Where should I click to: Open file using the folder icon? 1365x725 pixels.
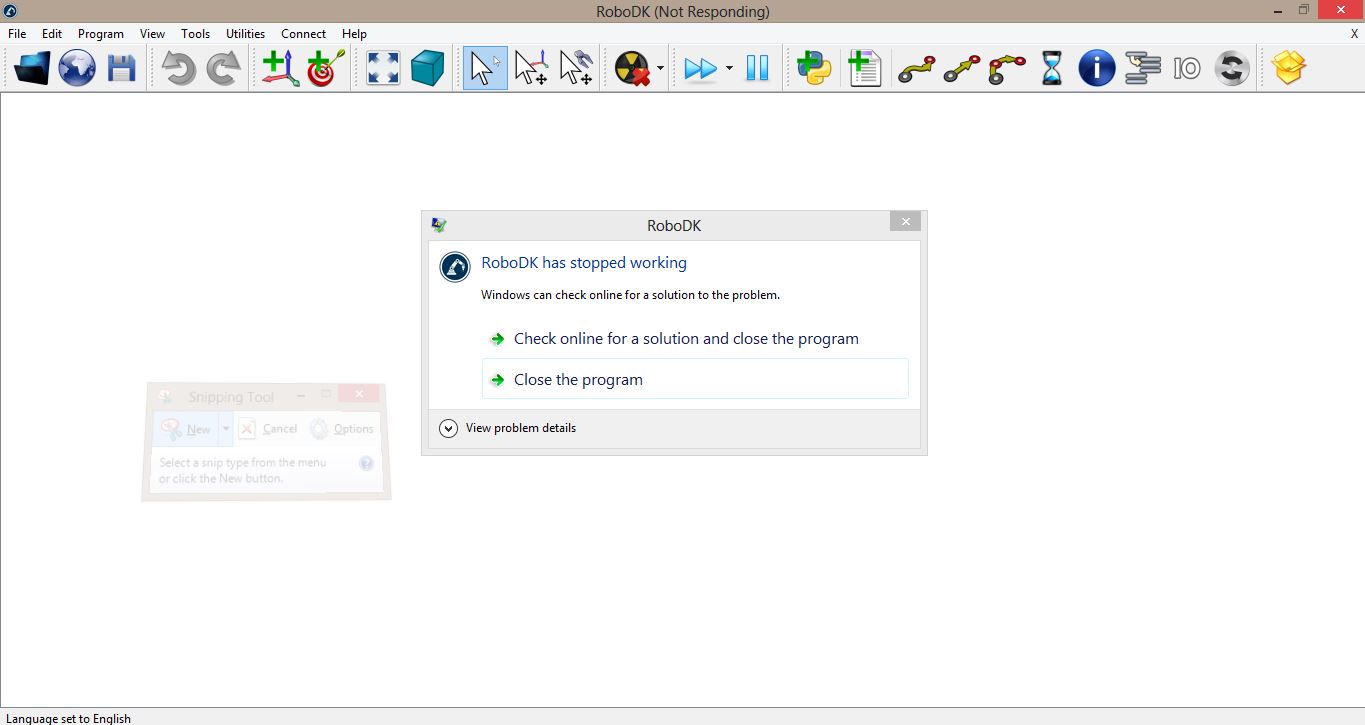pos(32,69)
